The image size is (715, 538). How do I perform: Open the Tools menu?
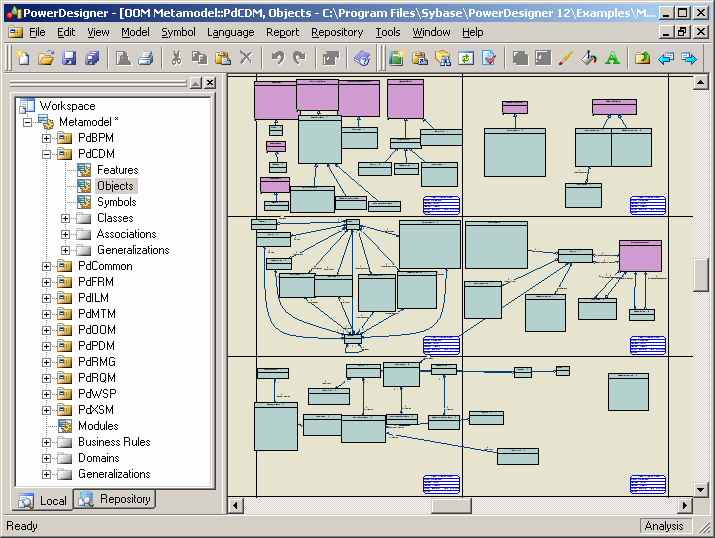(x=388, y=32)
